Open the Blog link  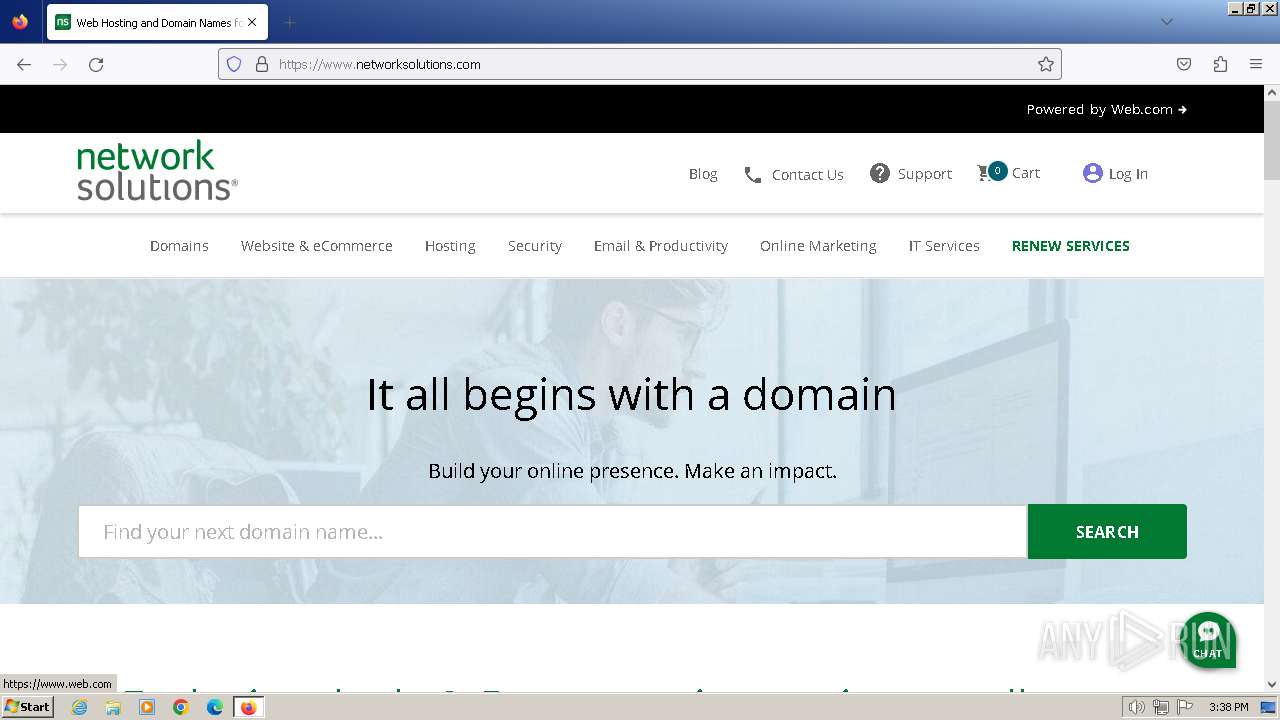[x=703, y=174]
